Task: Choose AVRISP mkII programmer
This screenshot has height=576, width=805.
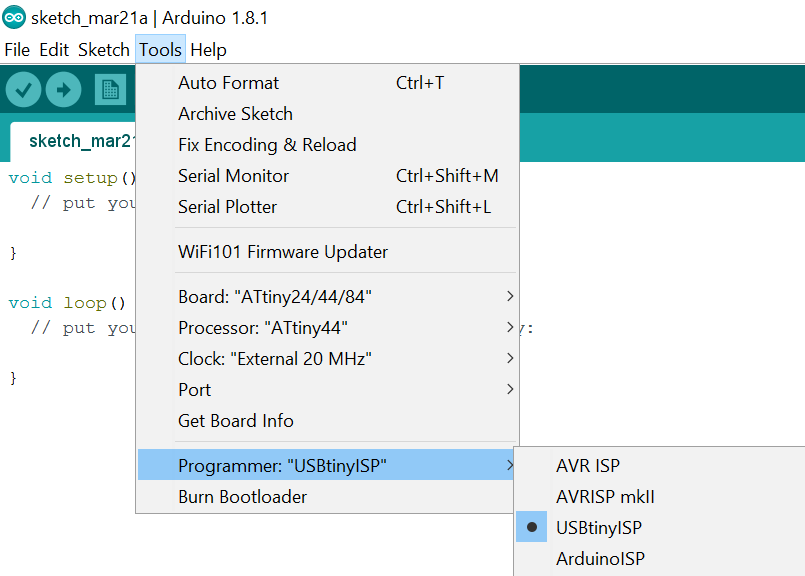Action: (x=660, y=496)
